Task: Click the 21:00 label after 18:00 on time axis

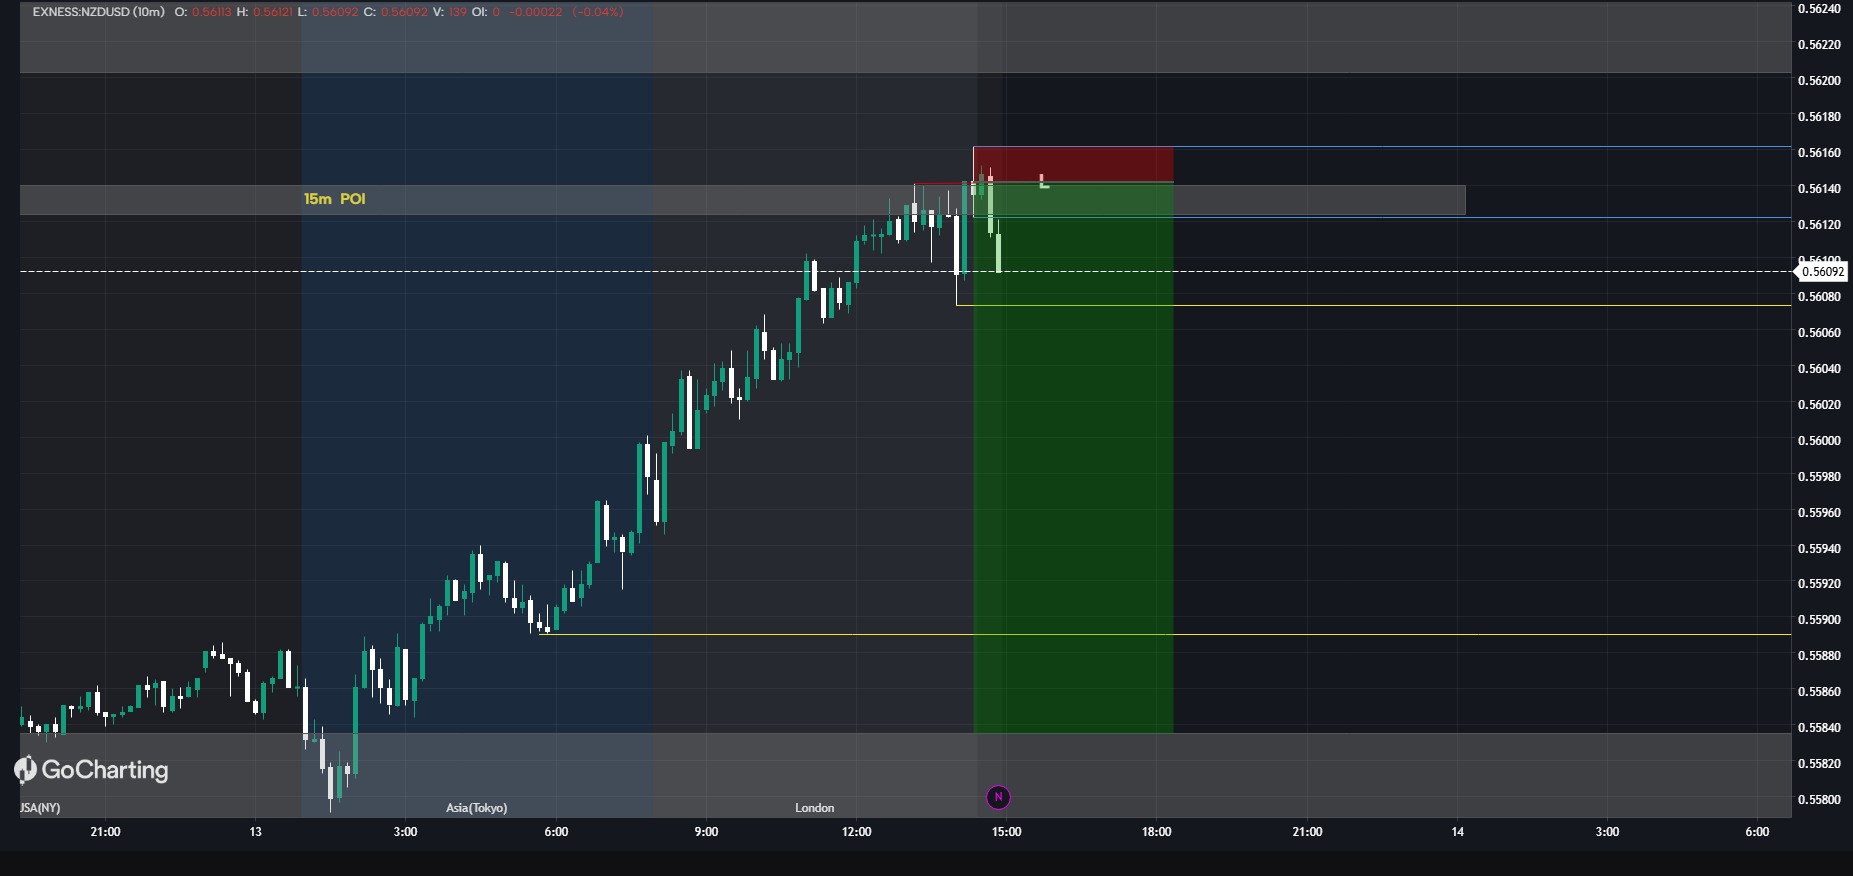Action: point(1307,832)
